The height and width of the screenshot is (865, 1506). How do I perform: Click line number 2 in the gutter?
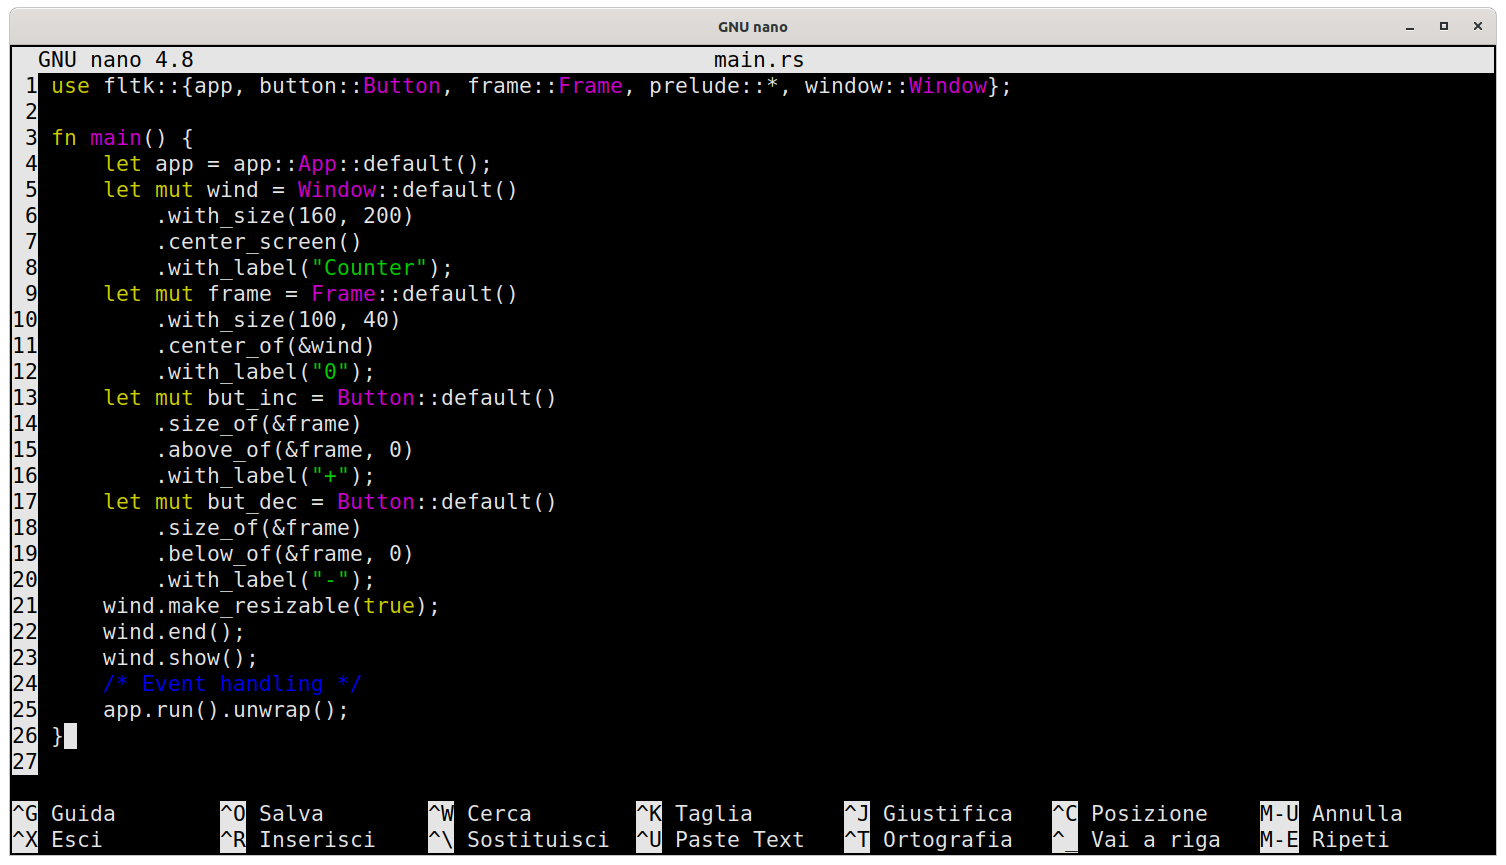[x=31, y=112]
